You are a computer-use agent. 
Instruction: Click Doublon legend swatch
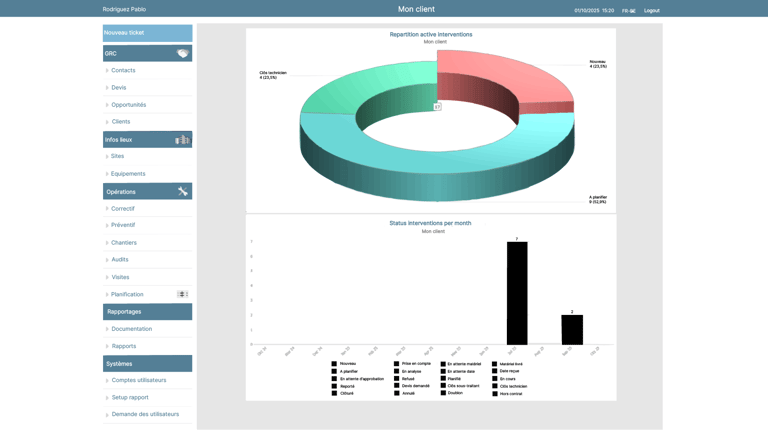pyautogui.click(x=443, y=393)
